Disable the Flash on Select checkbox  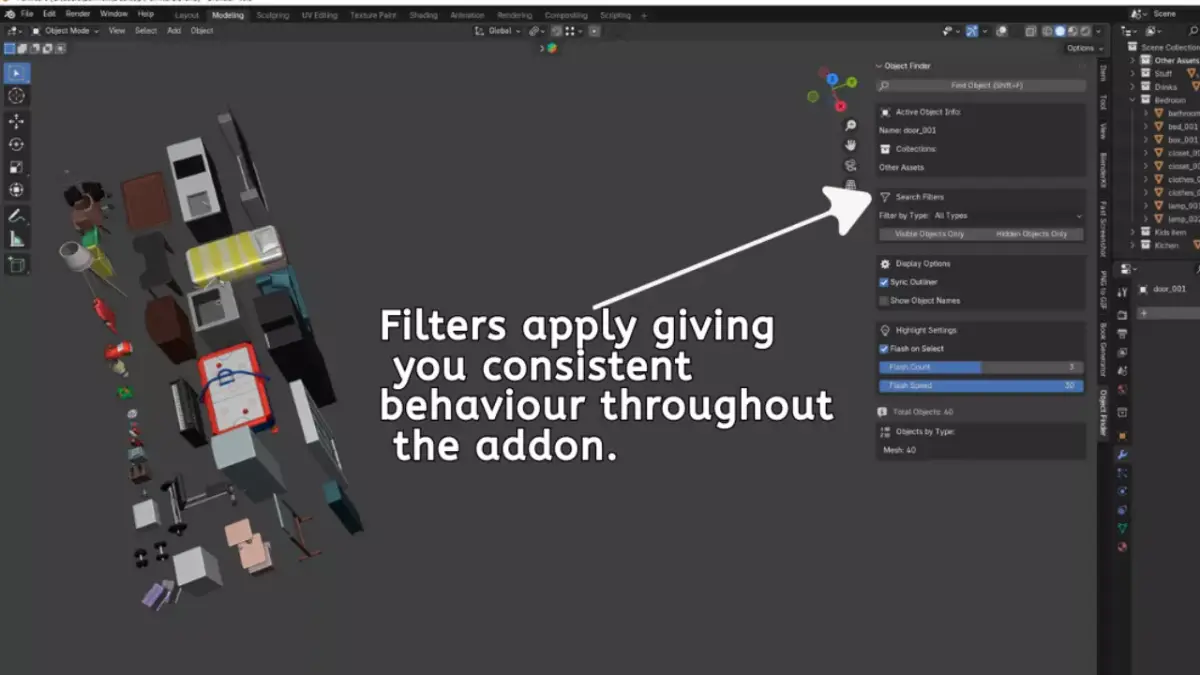(884, 348)
